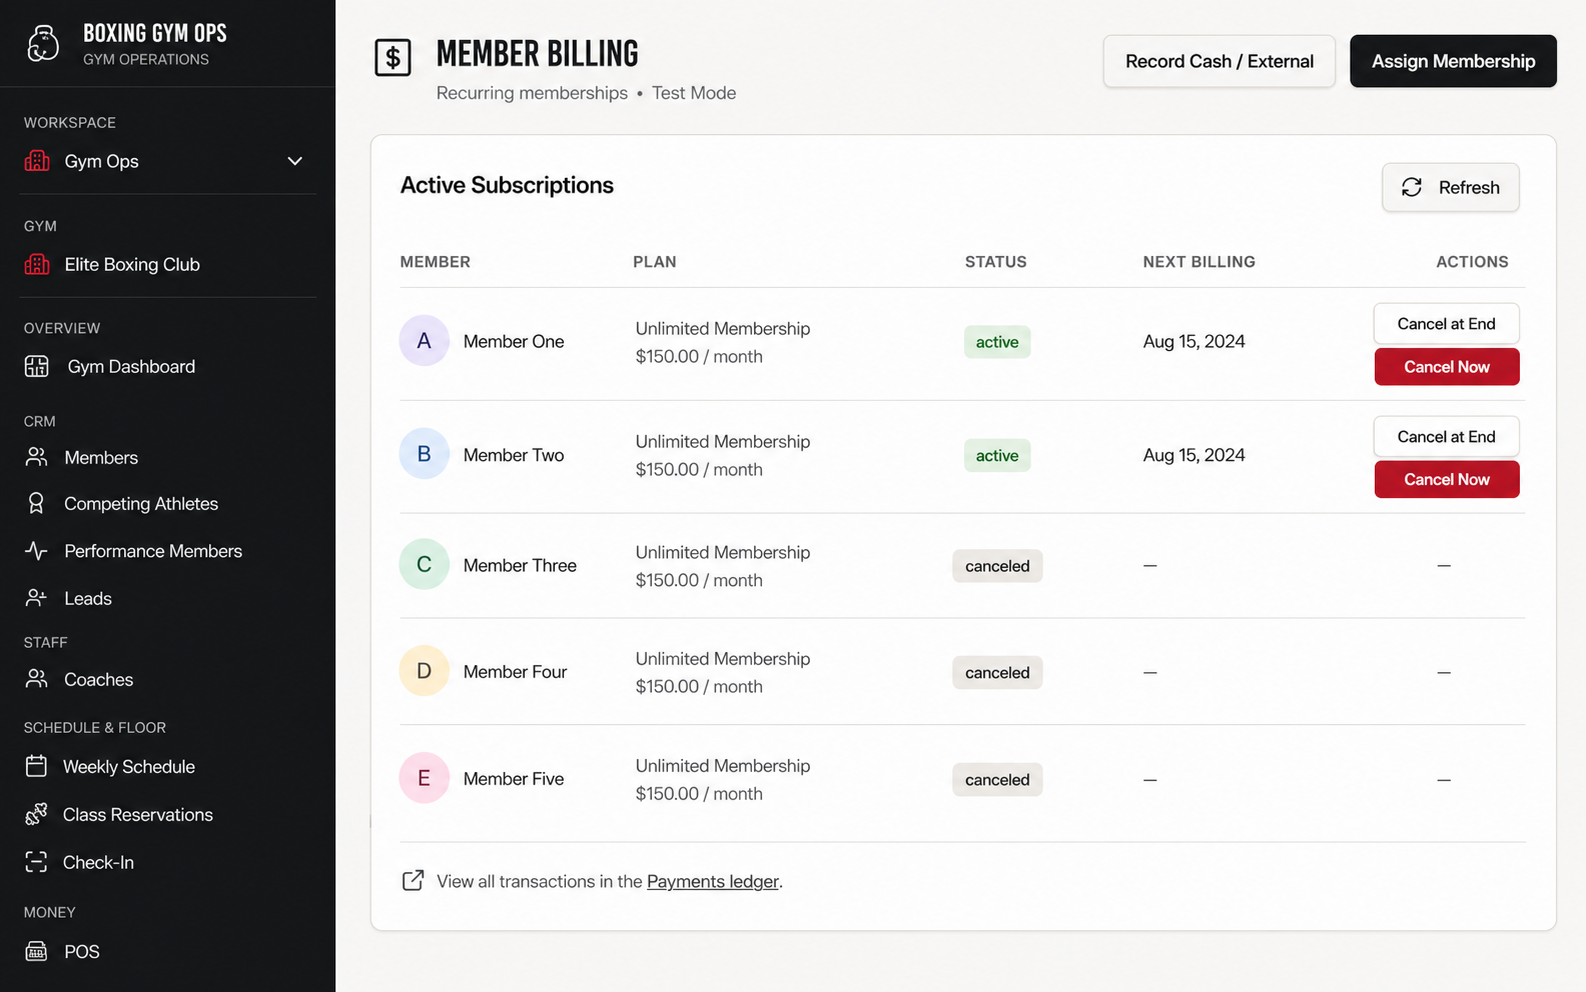
Task: Click the Coaches people icon
Action: 37,679
